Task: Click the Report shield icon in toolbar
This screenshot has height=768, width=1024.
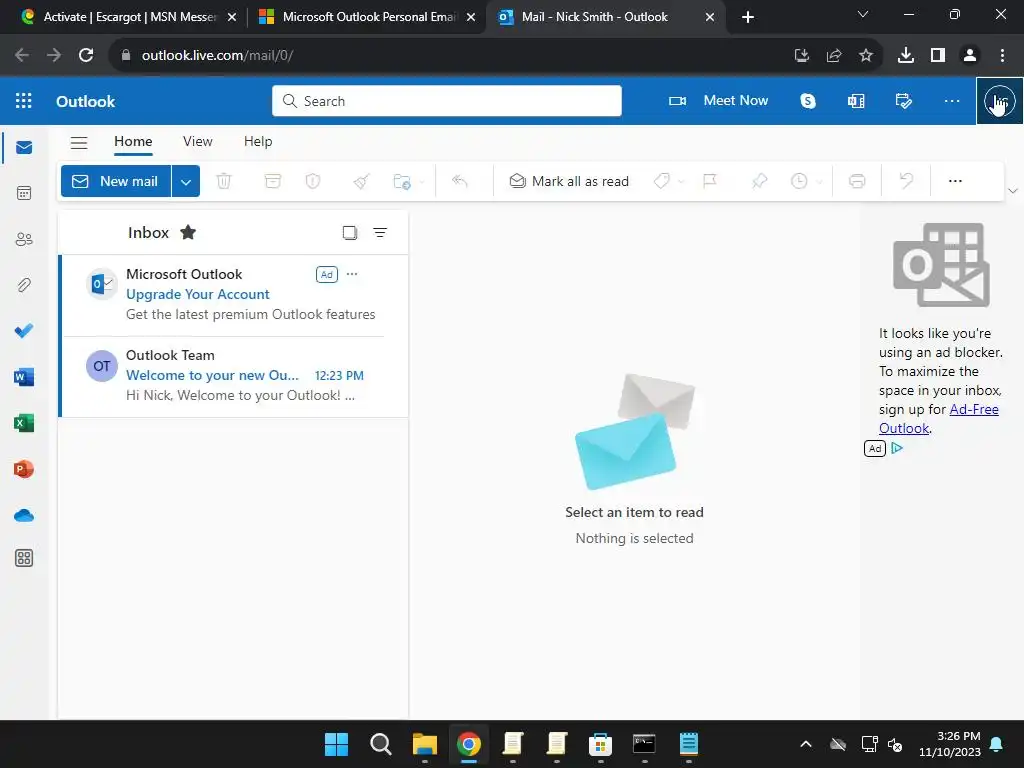Action: pos(313,181)
